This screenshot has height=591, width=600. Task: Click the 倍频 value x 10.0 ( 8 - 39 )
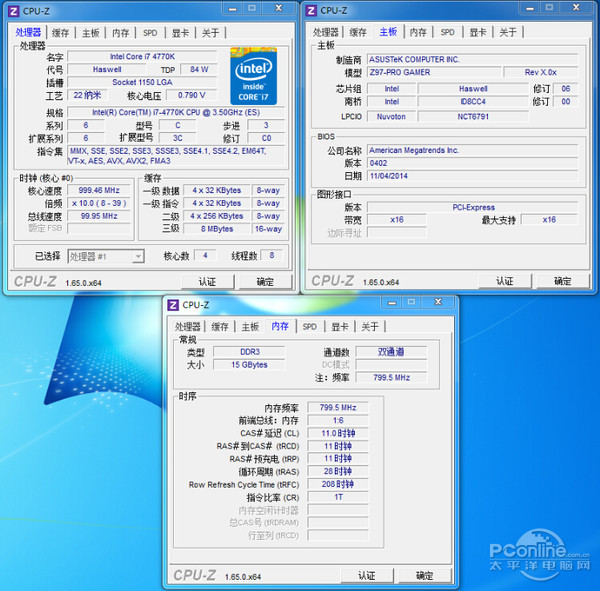coord(99,203)
